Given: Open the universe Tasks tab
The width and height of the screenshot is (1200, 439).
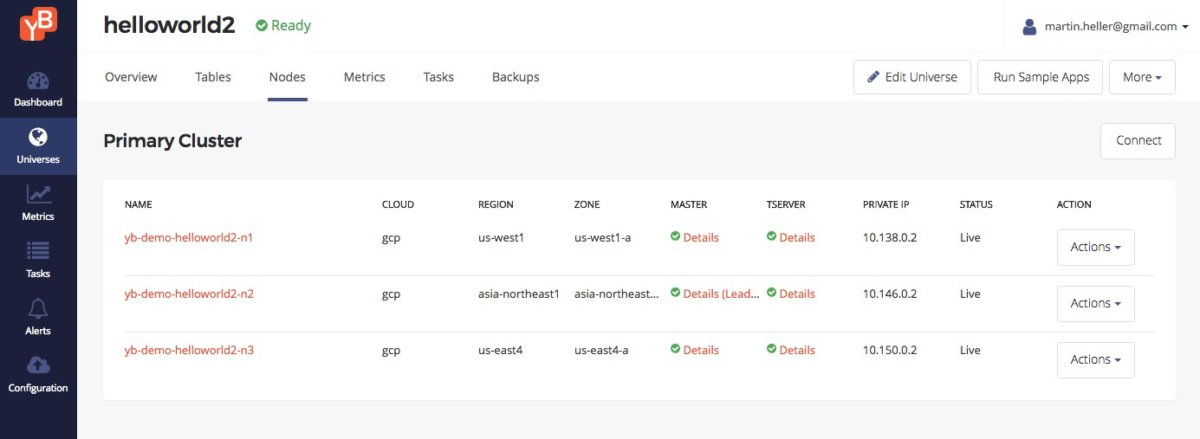Looking at the screenshot, I should pyautogui.click(x=438, y=77).
